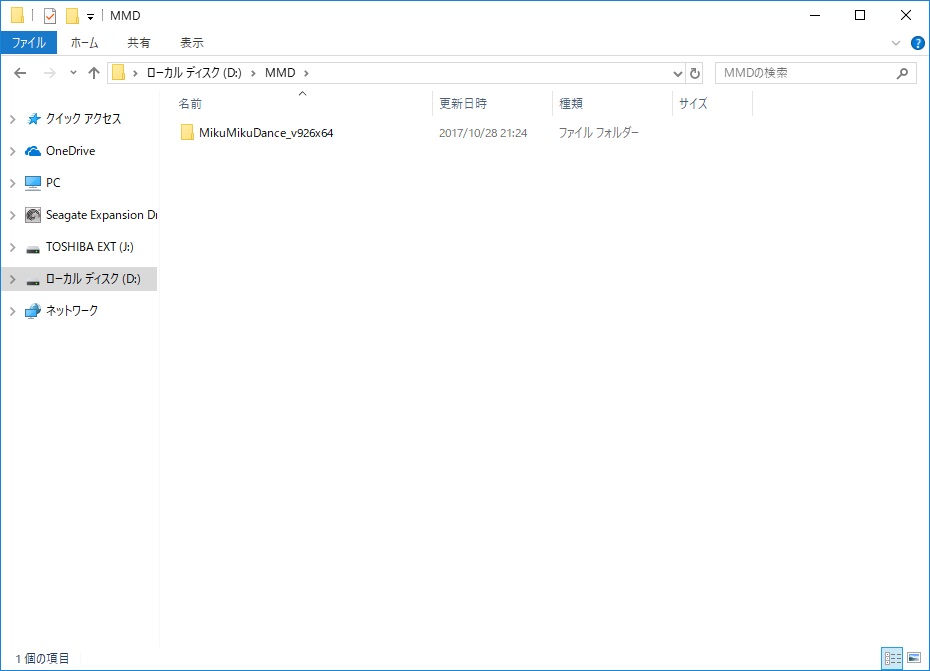Select Seagate Expansion Drive in navigation pane
930x671 pixels.
[x=101, y=215]
